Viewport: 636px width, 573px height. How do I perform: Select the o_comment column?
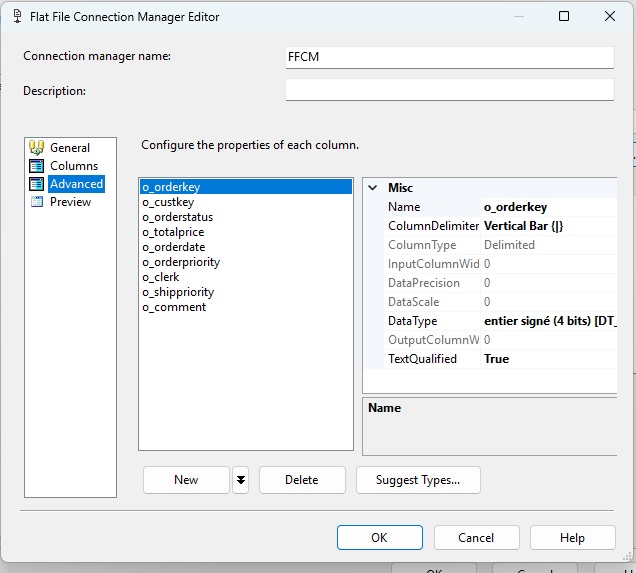coord(246,307)
